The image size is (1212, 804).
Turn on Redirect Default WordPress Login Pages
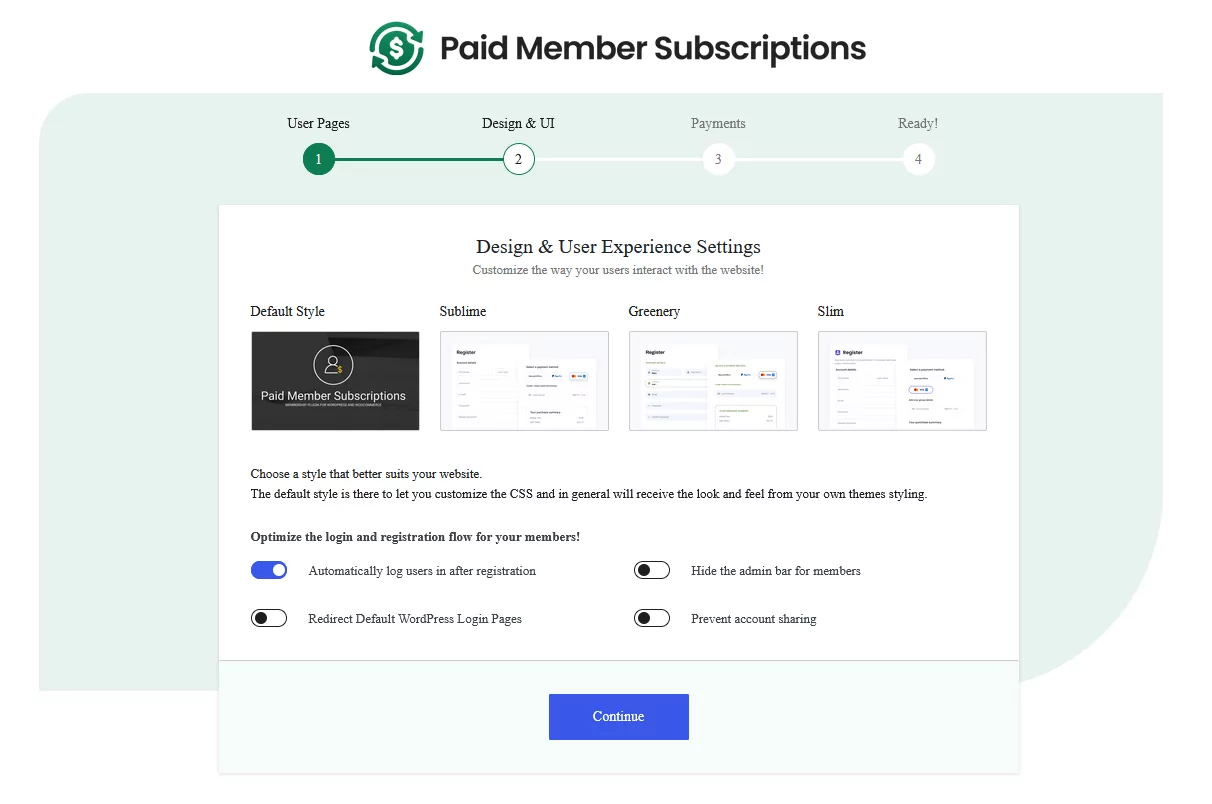tap(269, 618)
